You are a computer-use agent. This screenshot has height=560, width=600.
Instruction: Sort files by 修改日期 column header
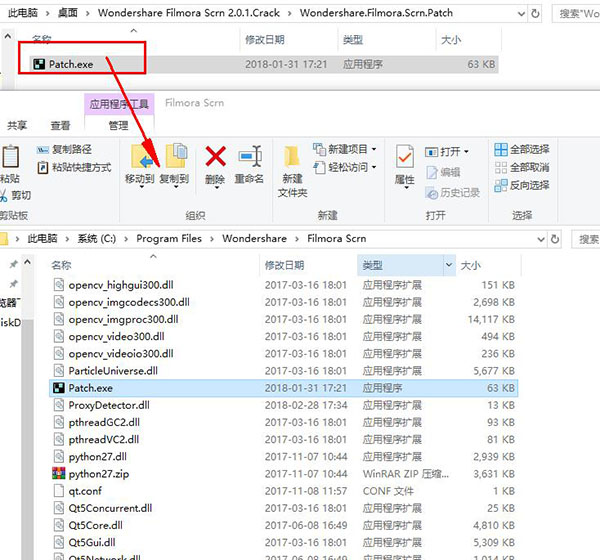tap(289, 265)
